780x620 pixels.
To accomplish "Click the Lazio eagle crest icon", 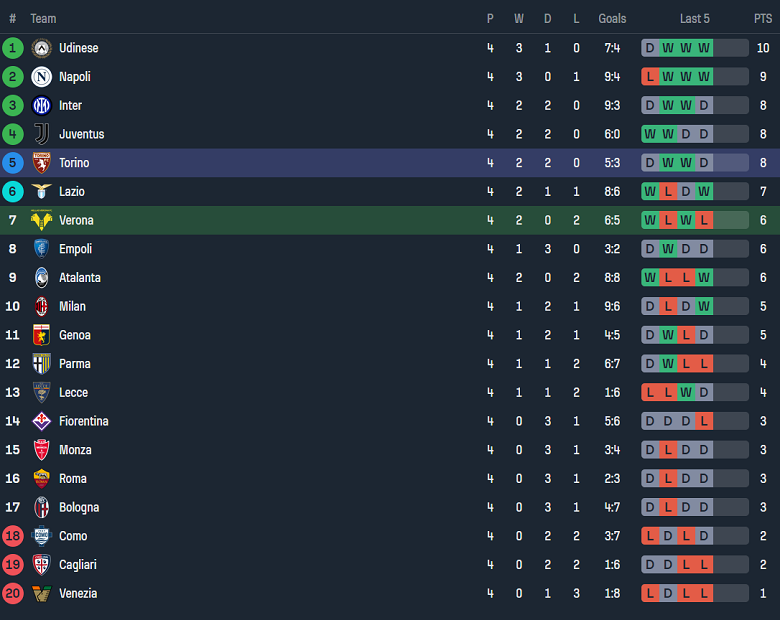I will click(x=41, y=191).
